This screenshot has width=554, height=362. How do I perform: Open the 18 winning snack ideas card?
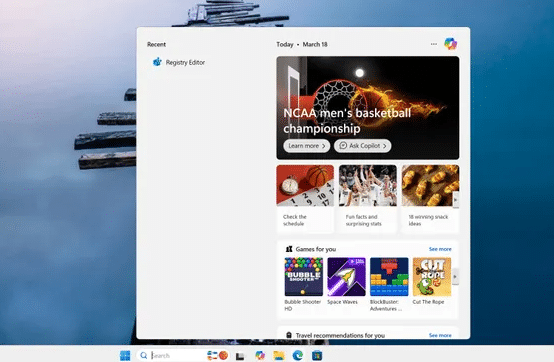coord(430,199)
